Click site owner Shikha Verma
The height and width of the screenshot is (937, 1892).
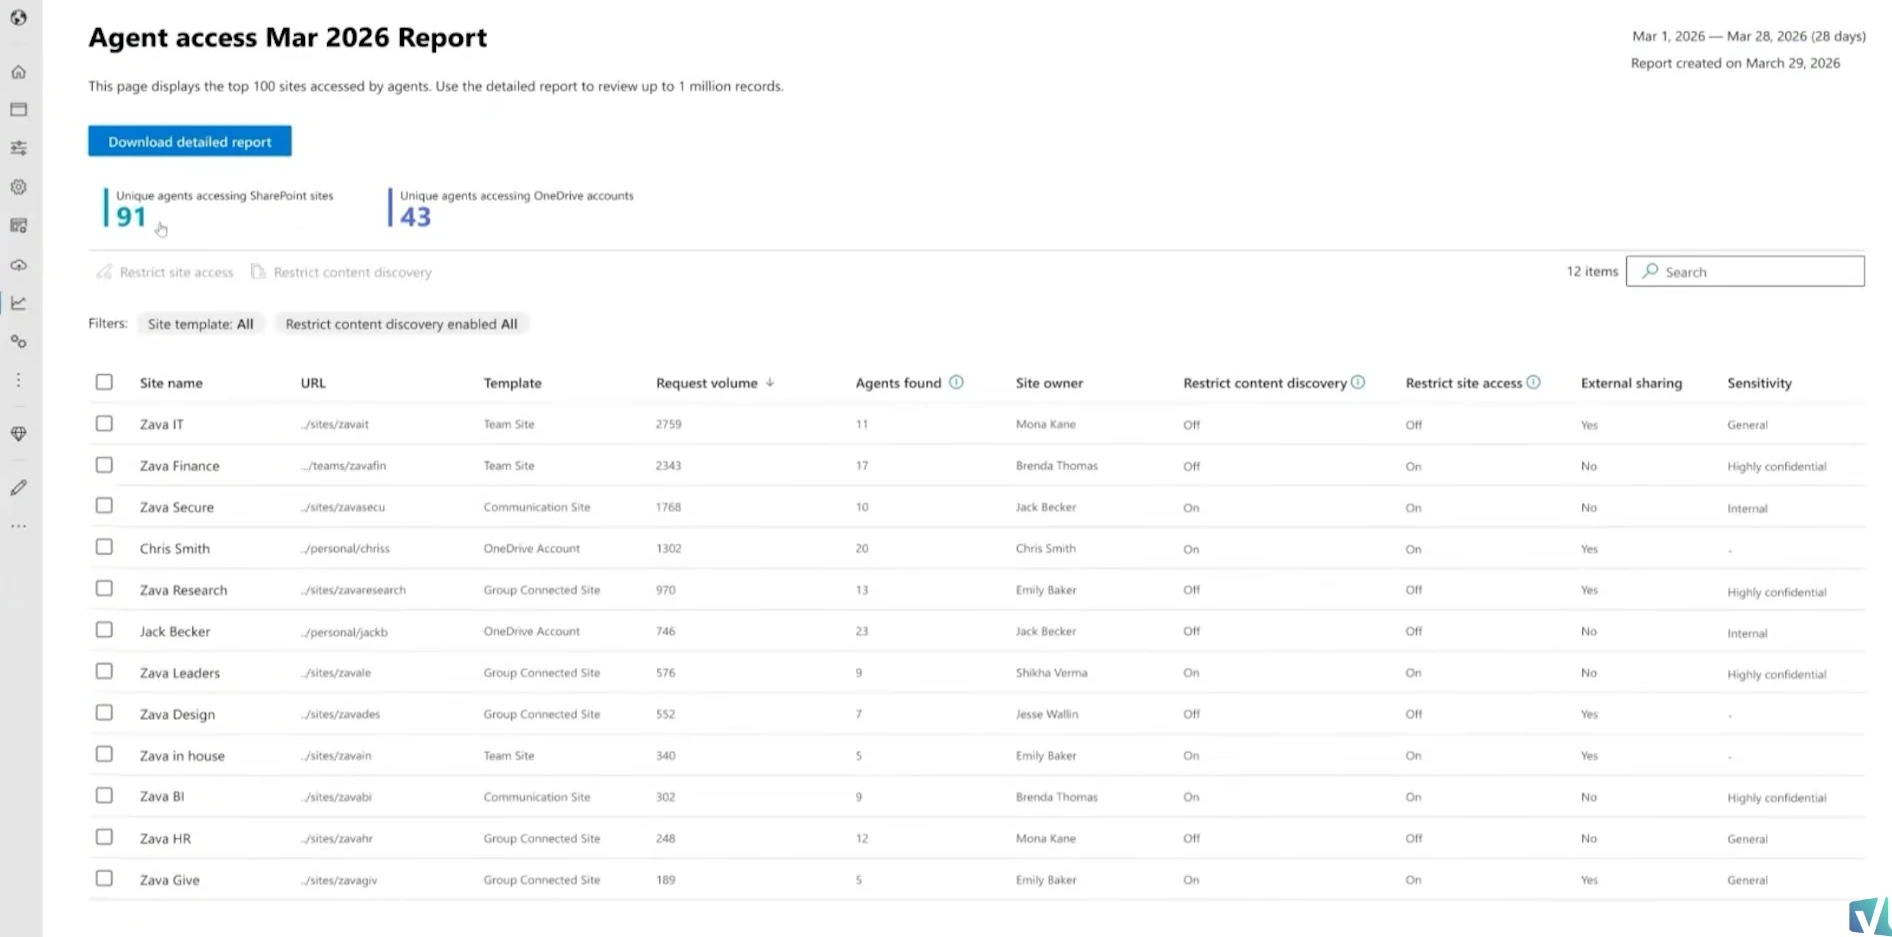(x=1051, y=673)
